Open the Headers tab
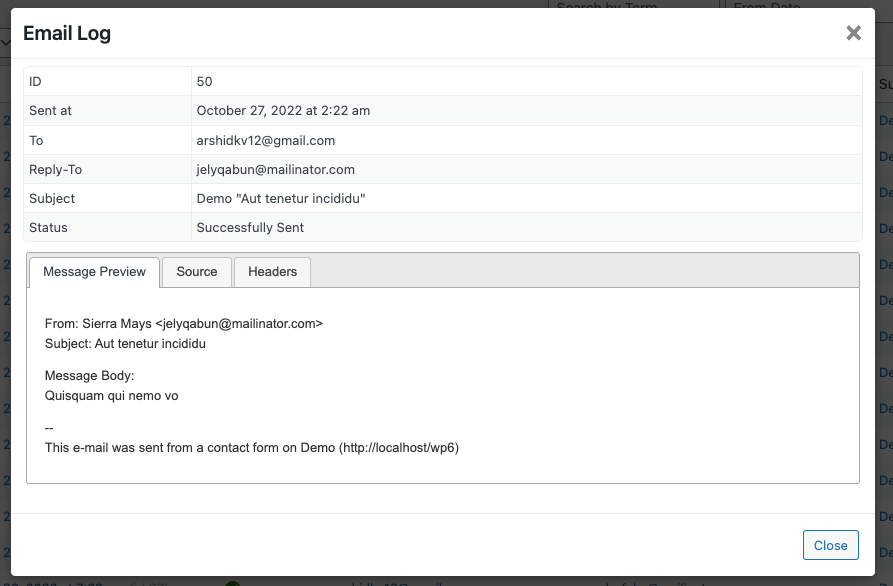Screen dimensions: 893x586 (272, 272)
